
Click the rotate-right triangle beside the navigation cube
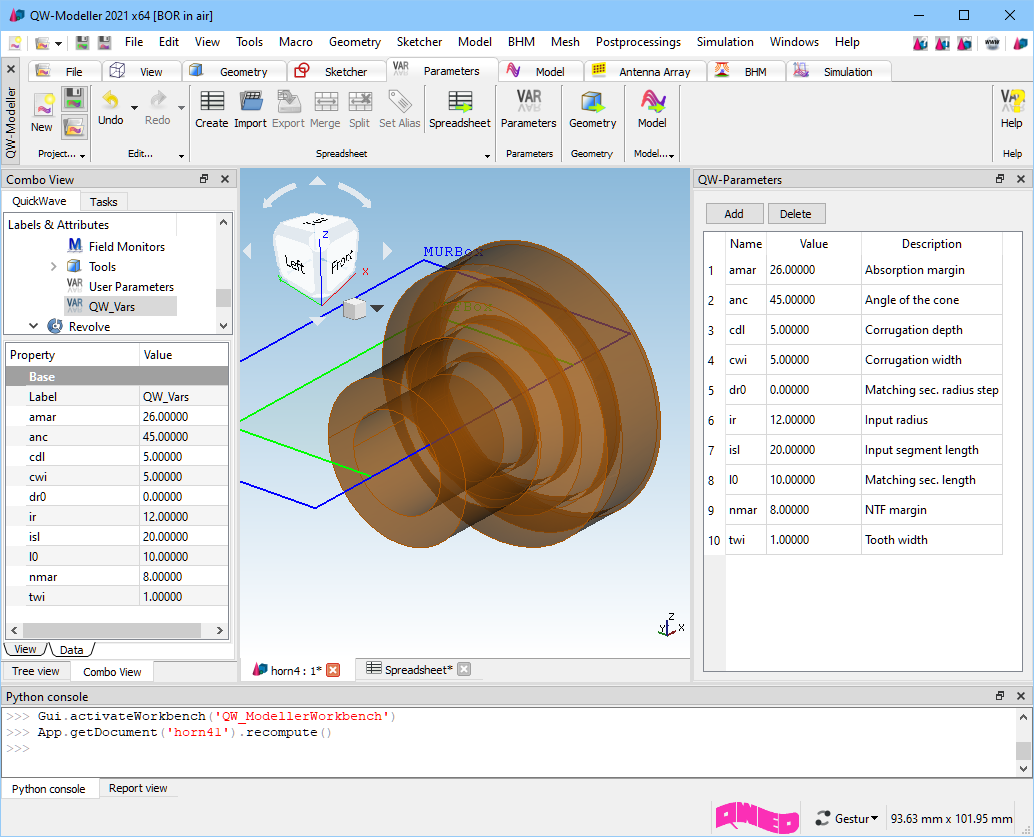pos(387,251)
